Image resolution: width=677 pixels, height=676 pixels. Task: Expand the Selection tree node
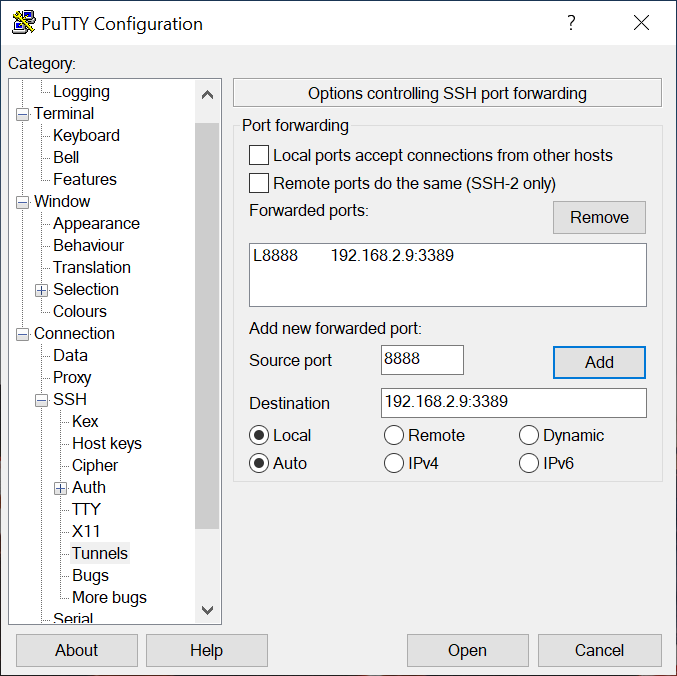[x=41, y=290]
